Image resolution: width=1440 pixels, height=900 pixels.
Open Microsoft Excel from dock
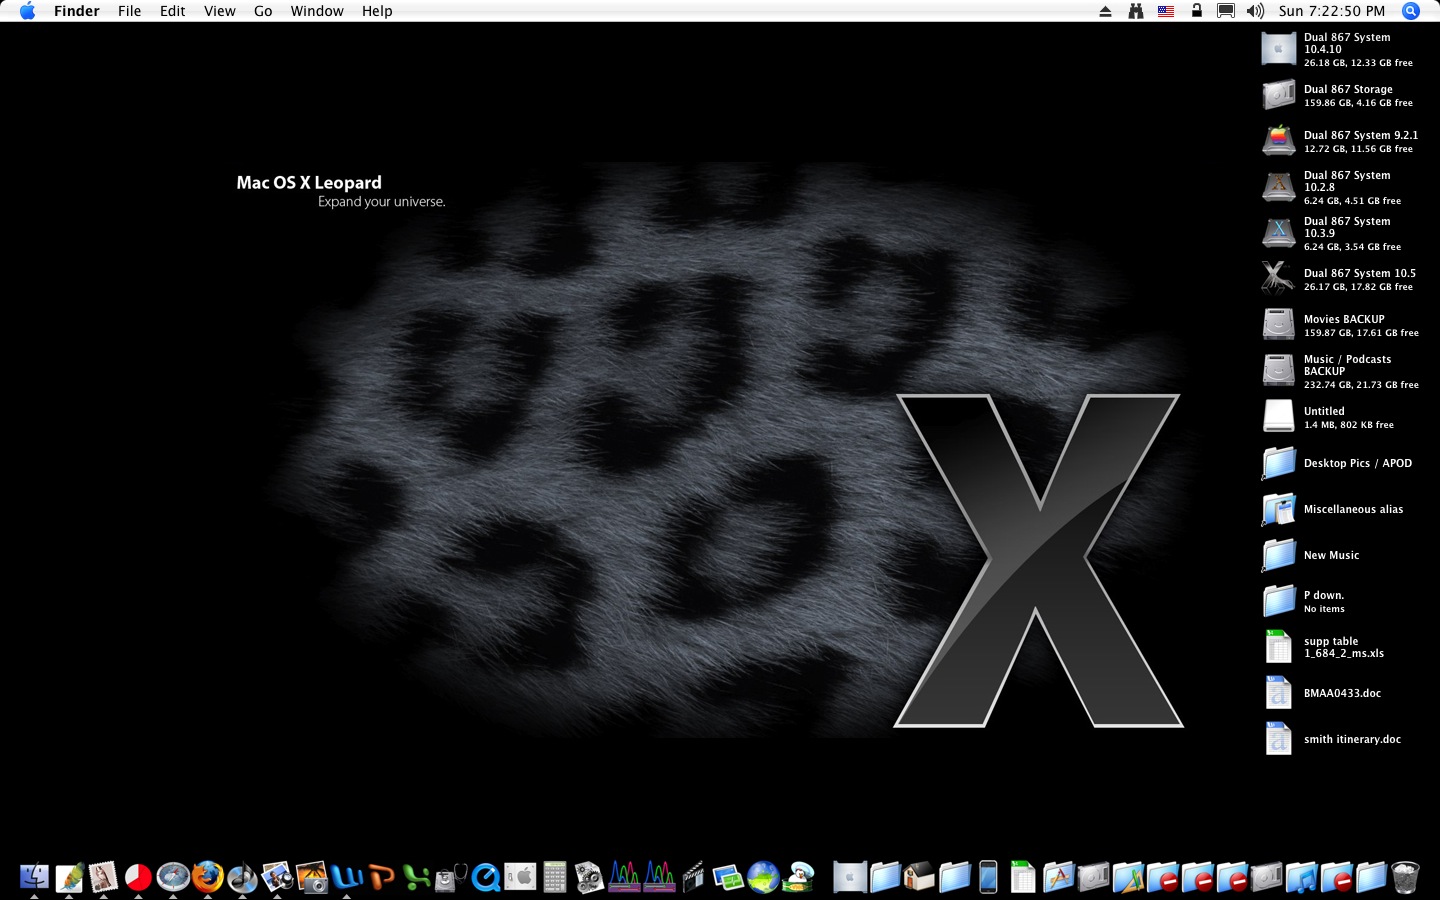(x=416, y=877)
